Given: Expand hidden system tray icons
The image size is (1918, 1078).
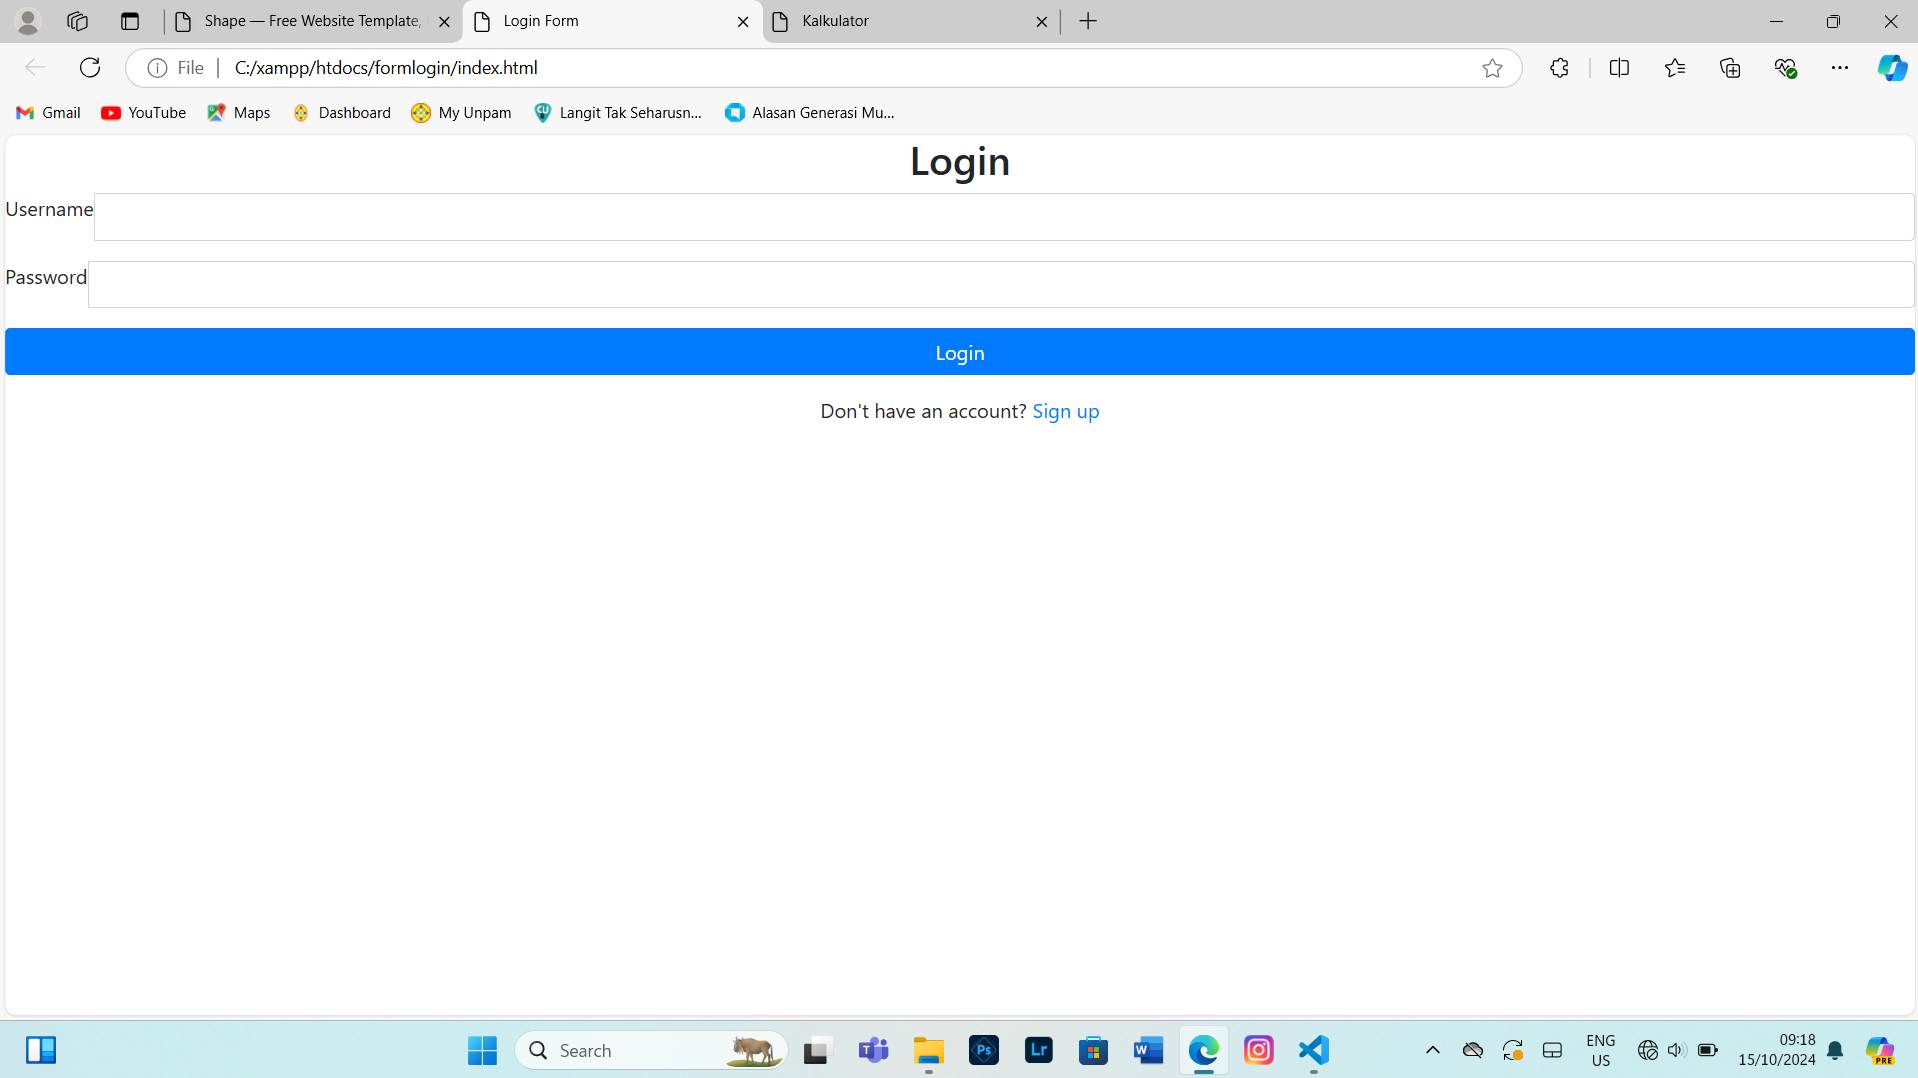Looking at the screenshot, I should pyautogui.click(x=1432, y=1050).
